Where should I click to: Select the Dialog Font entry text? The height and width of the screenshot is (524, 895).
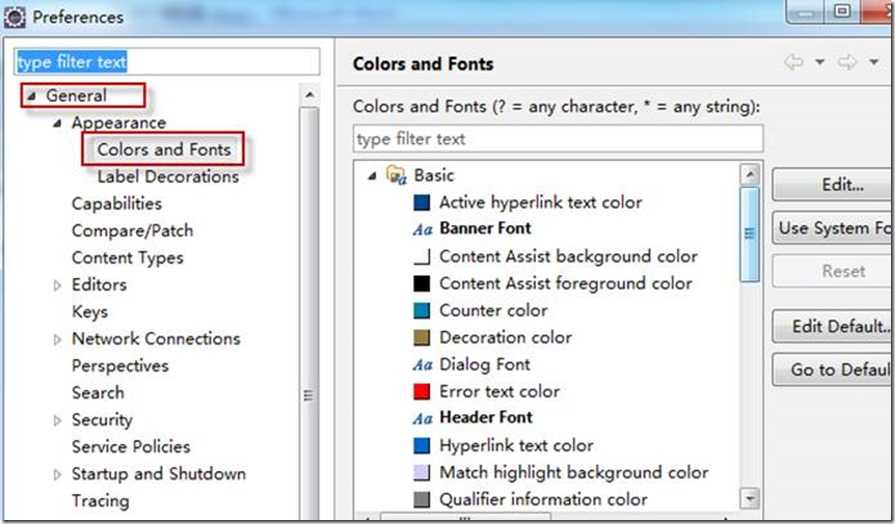pos(485,364)
